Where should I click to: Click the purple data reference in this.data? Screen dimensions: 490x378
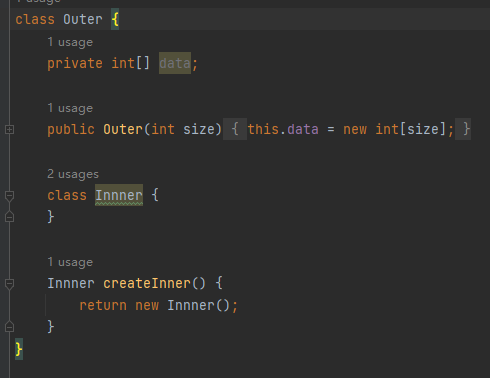pos(303,129)
